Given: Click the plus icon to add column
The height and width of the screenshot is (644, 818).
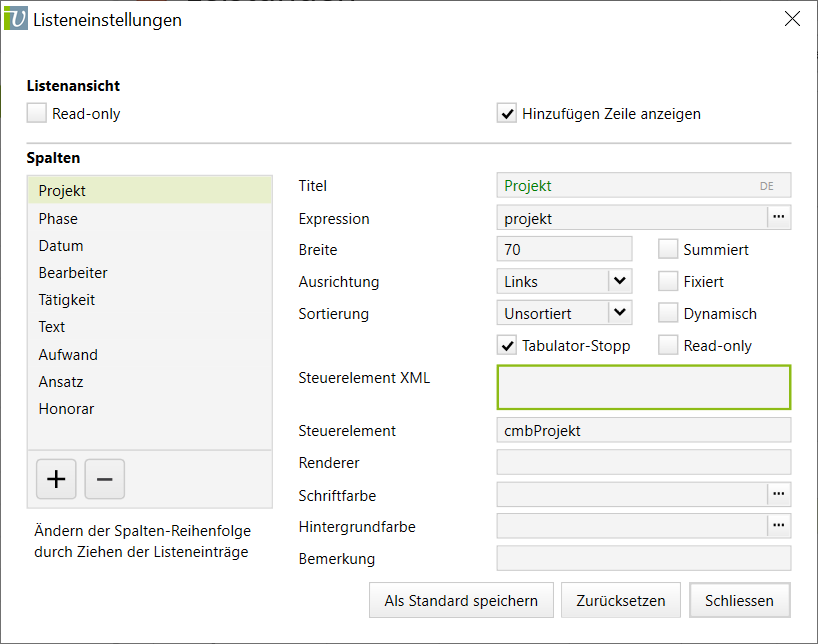Looking at the screenshot, I should (x=56, y=480).
